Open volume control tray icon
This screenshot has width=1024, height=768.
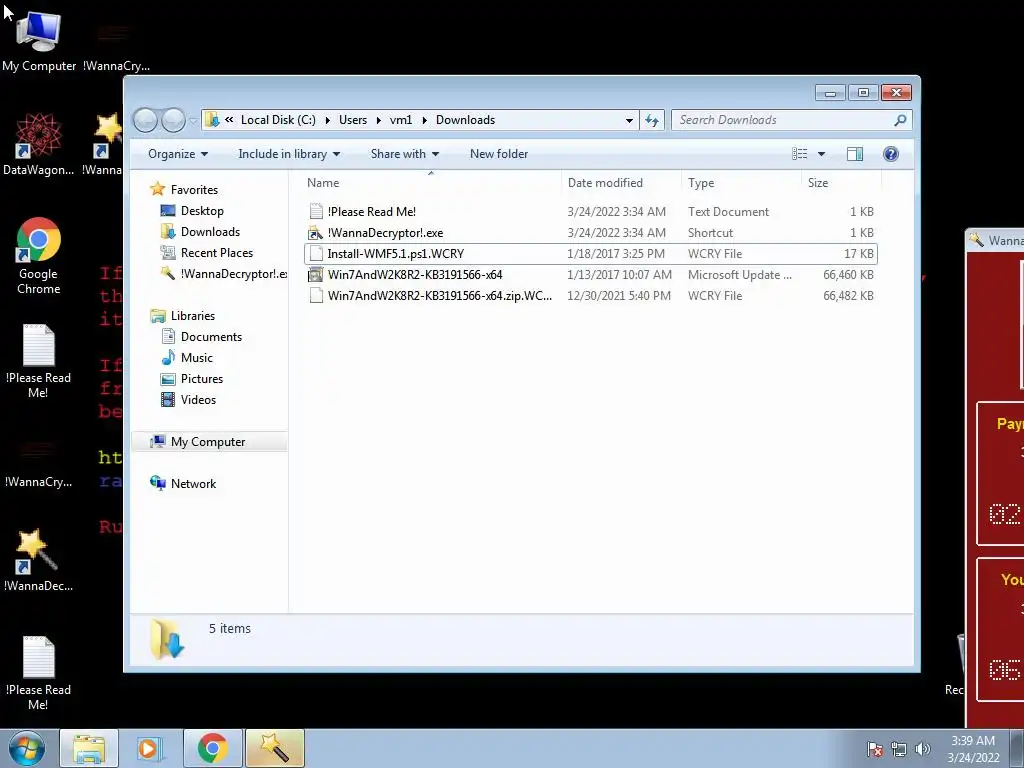[923, 749]
